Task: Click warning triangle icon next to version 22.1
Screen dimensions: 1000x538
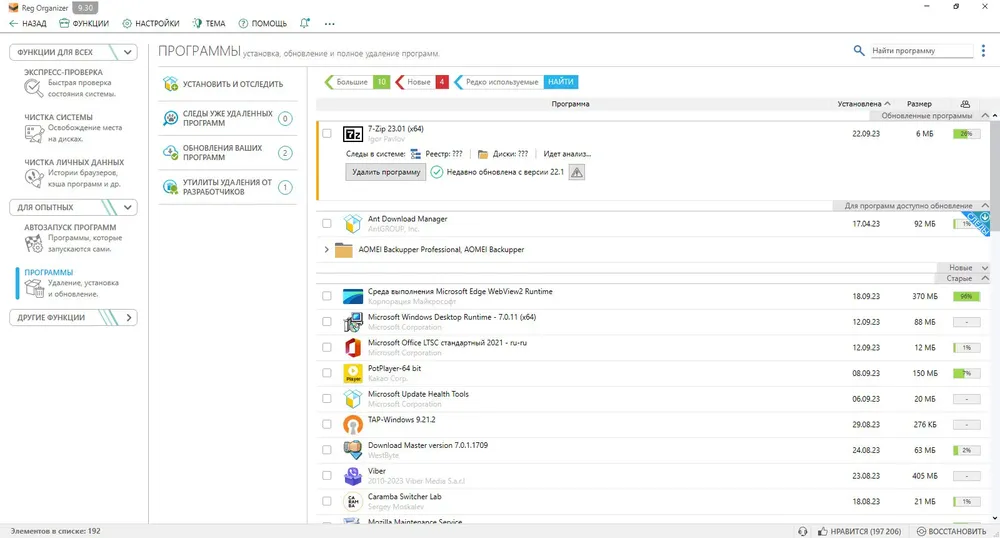Action: click(577, 172)
